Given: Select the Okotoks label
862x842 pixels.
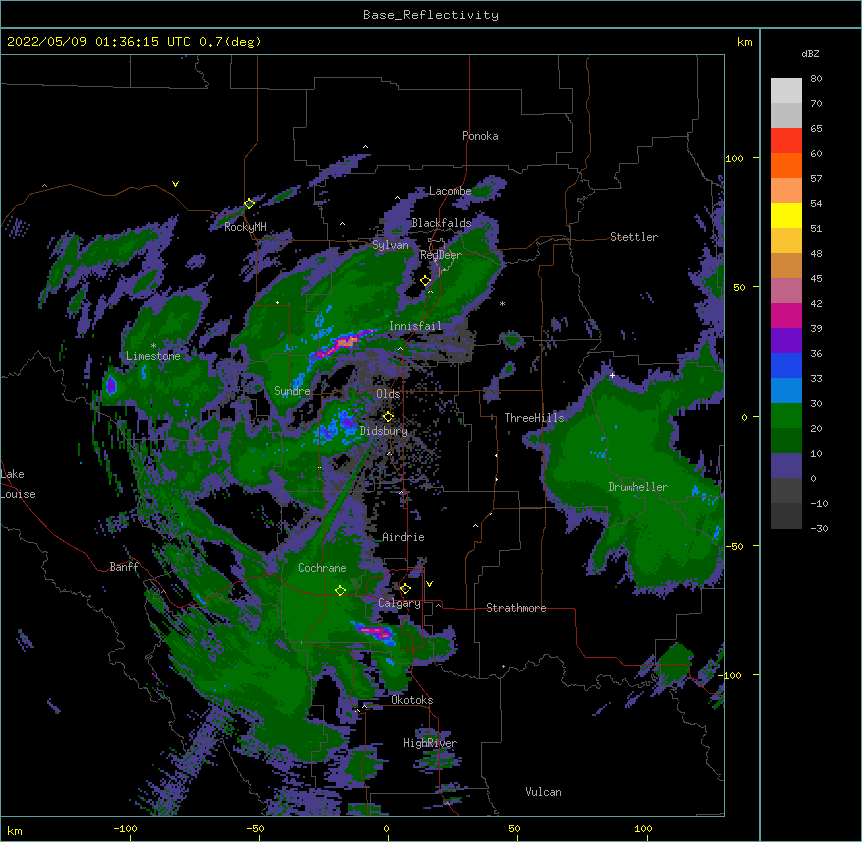Looking at the screenshot, I should point(412,700).
